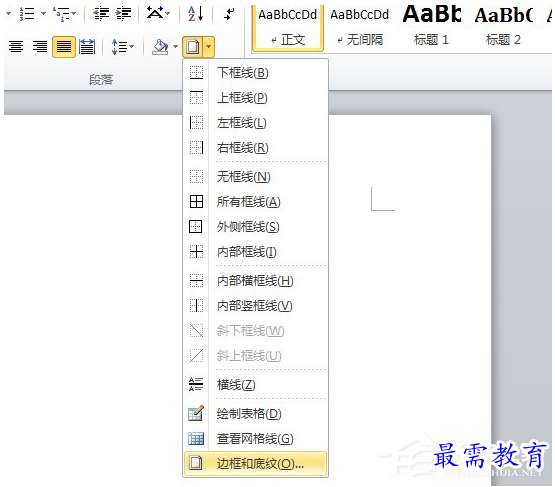Apply the 标题 1 style
Image resolution: width=555 pixels, height=487 pixels.
click(431, 28)
